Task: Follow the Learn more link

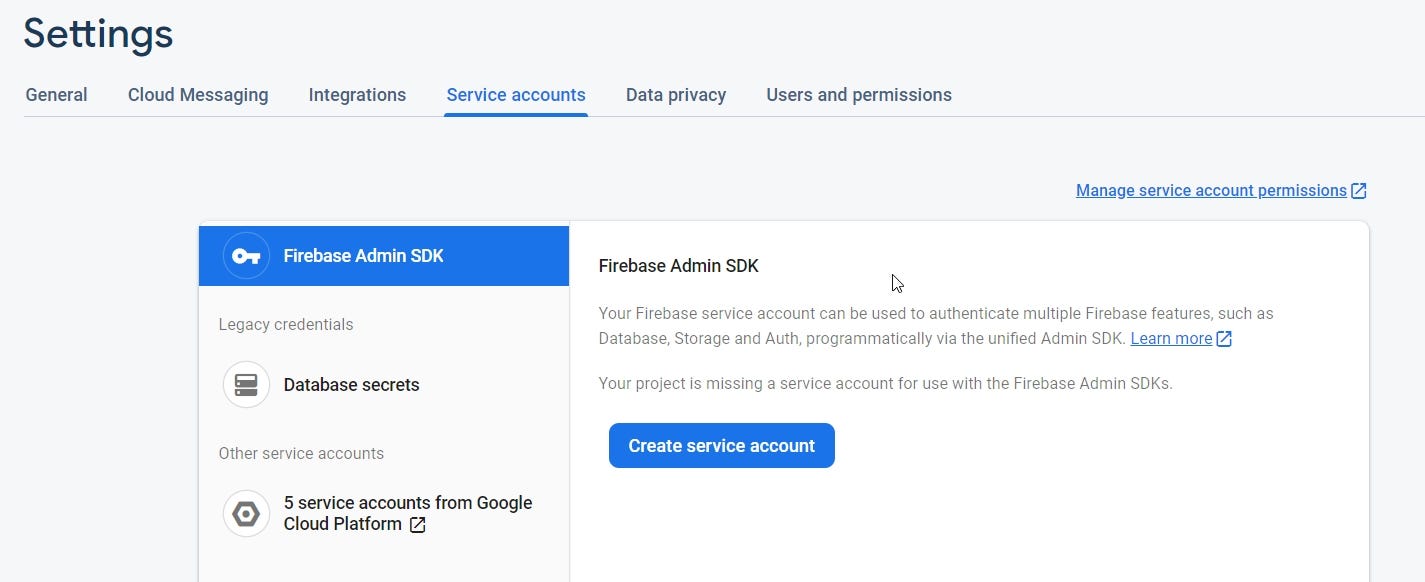Action: coord(1171,339)
